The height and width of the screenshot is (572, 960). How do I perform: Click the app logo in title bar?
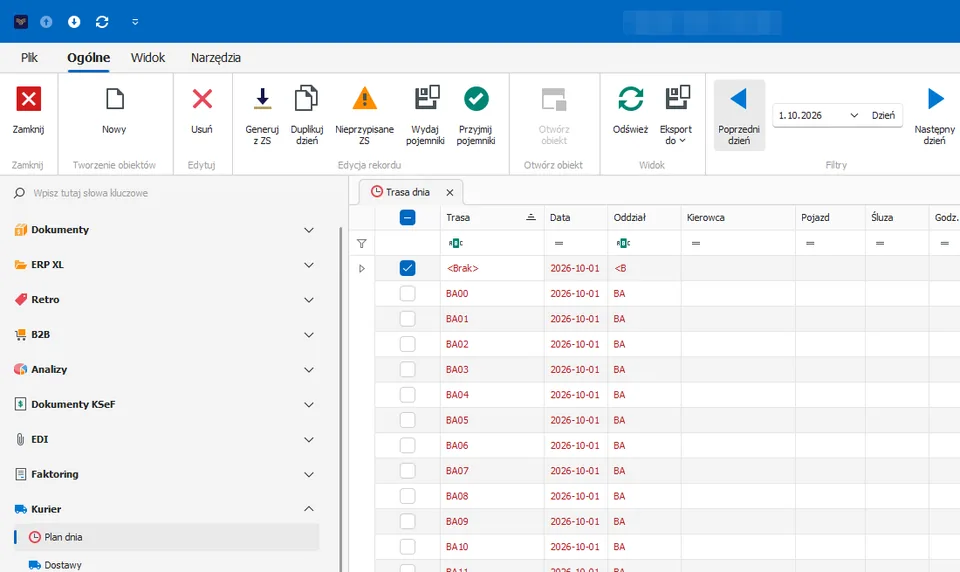coord(21,21)
